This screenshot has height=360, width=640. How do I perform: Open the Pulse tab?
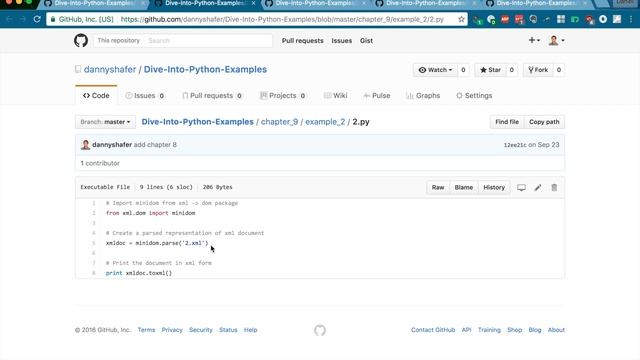[377, 96]
